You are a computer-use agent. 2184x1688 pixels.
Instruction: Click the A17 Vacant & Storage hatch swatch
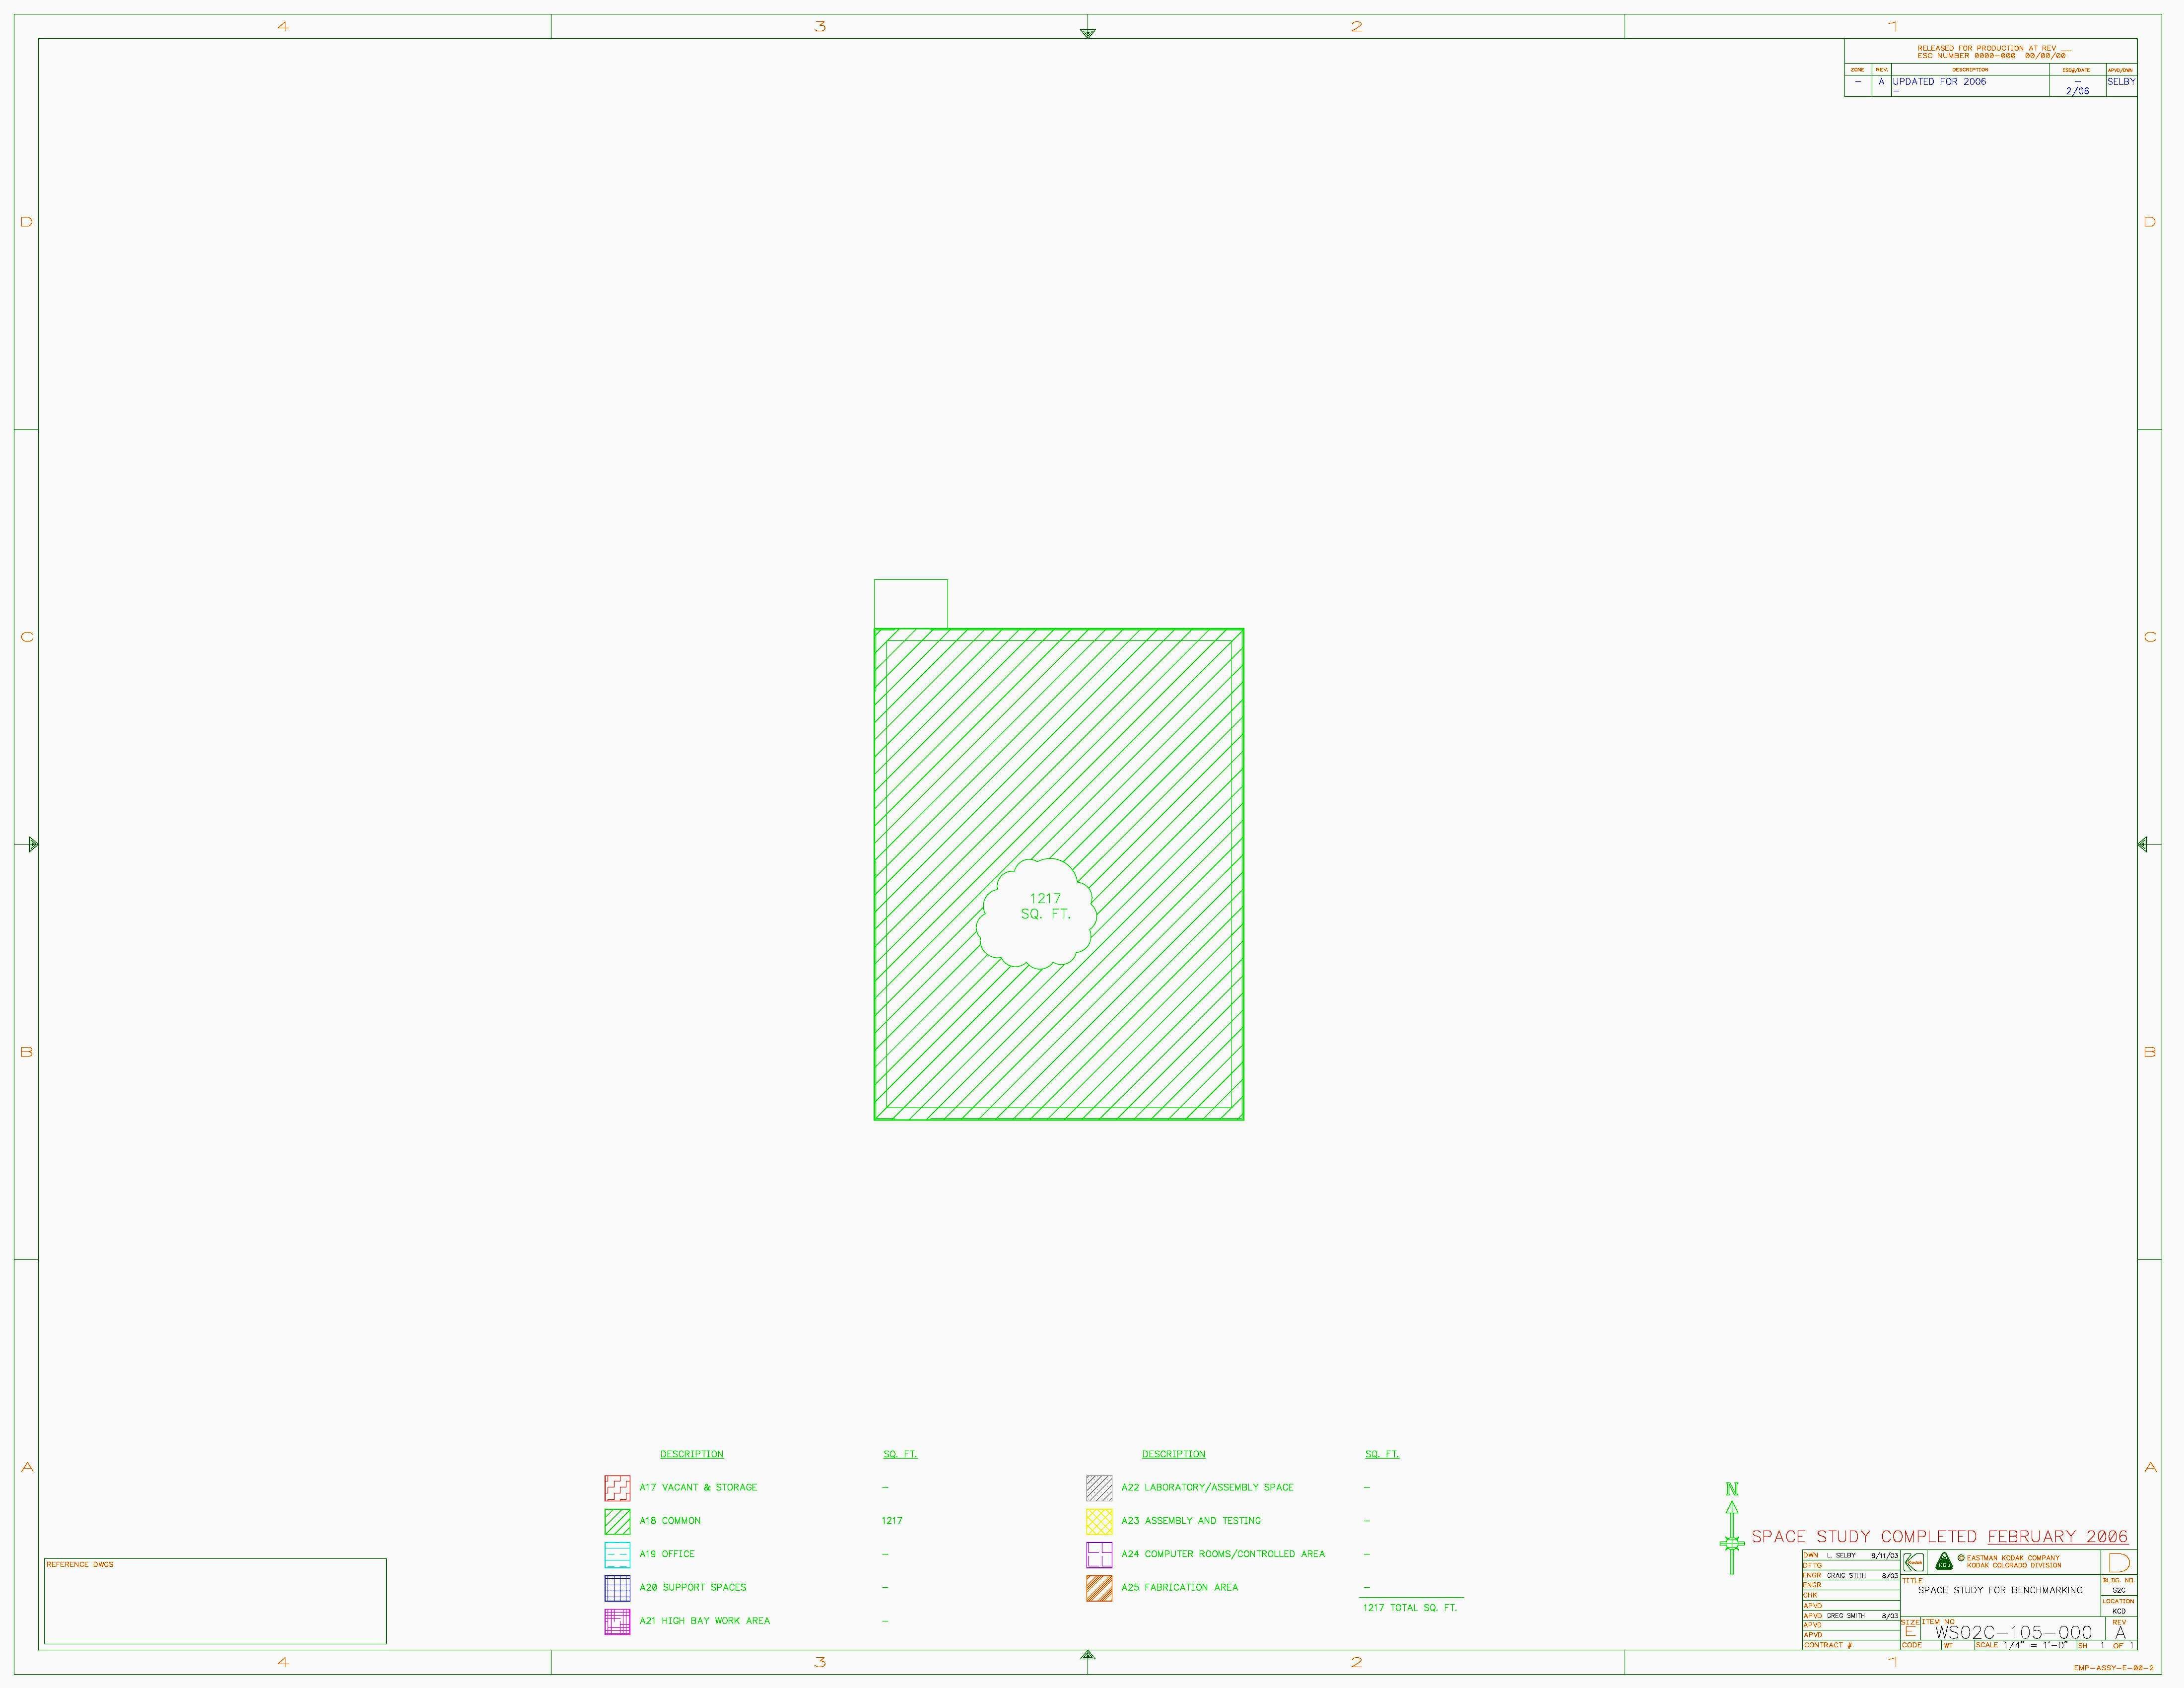tap(617, 1488)
